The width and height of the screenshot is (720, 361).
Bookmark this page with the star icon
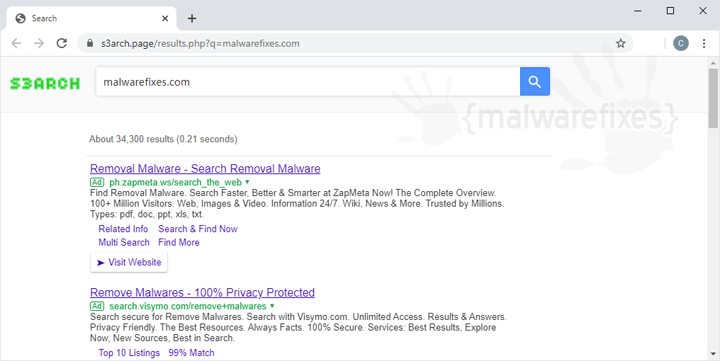(621, 44)
